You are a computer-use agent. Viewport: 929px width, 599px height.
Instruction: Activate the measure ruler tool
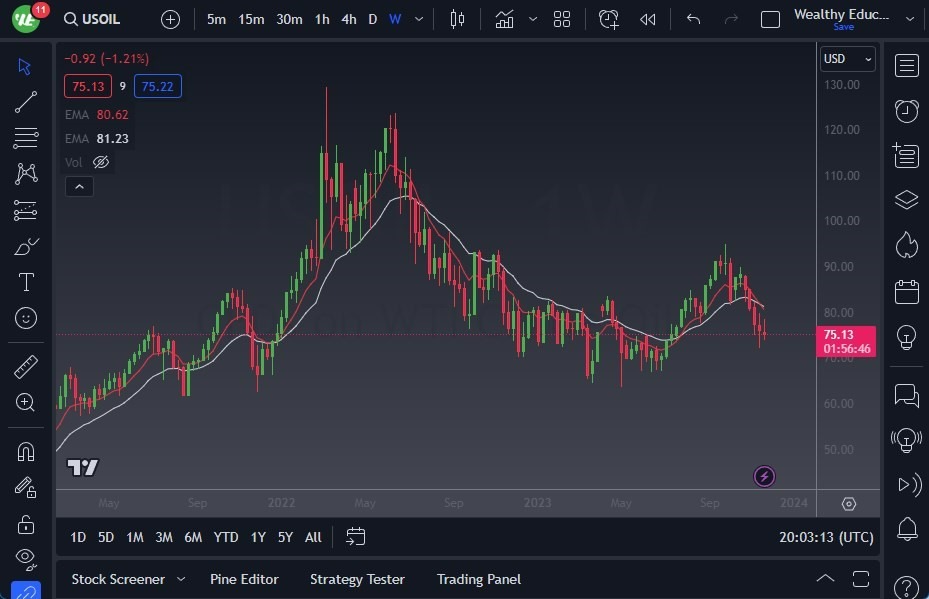click(25, 366)
